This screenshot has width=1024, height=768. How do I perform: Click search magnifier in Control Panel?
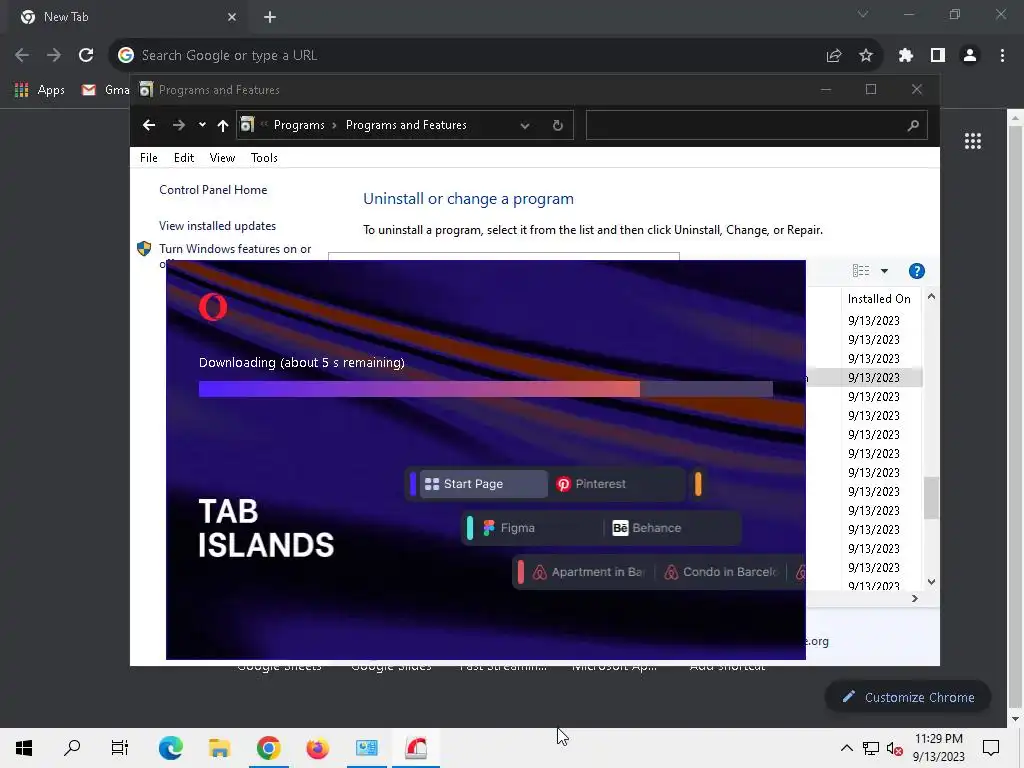point(913,125)
